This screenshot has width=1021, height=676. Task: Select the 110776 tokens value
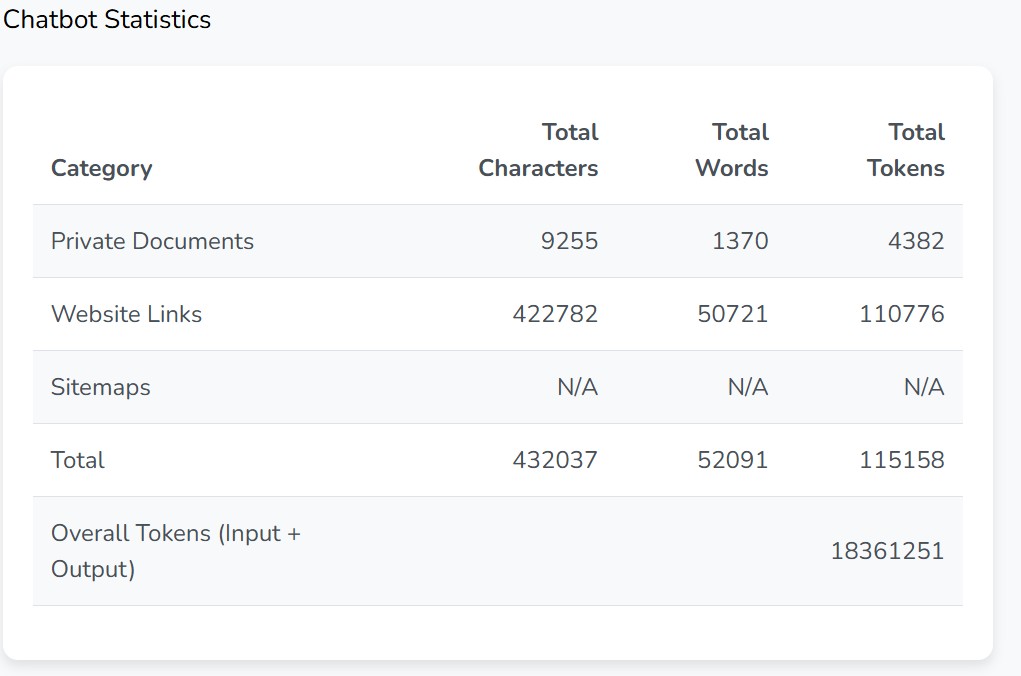902,314
